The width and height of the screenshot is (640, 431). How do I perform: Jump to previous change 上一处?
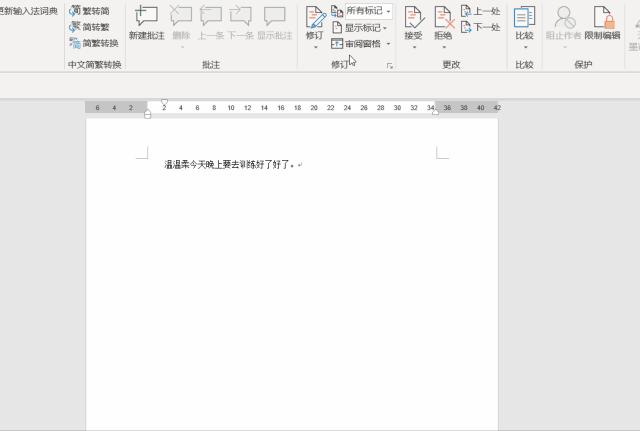[480, 11]
